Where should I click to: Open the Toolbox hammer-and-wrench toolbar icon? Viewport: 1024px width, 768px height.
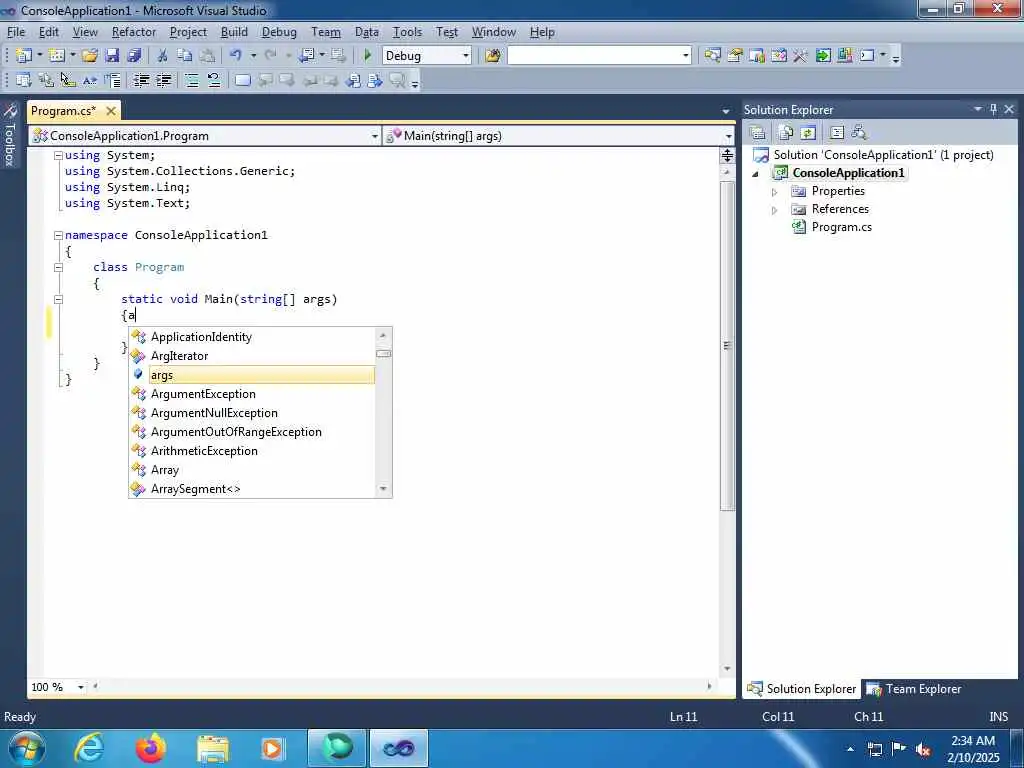coord(801,56)
